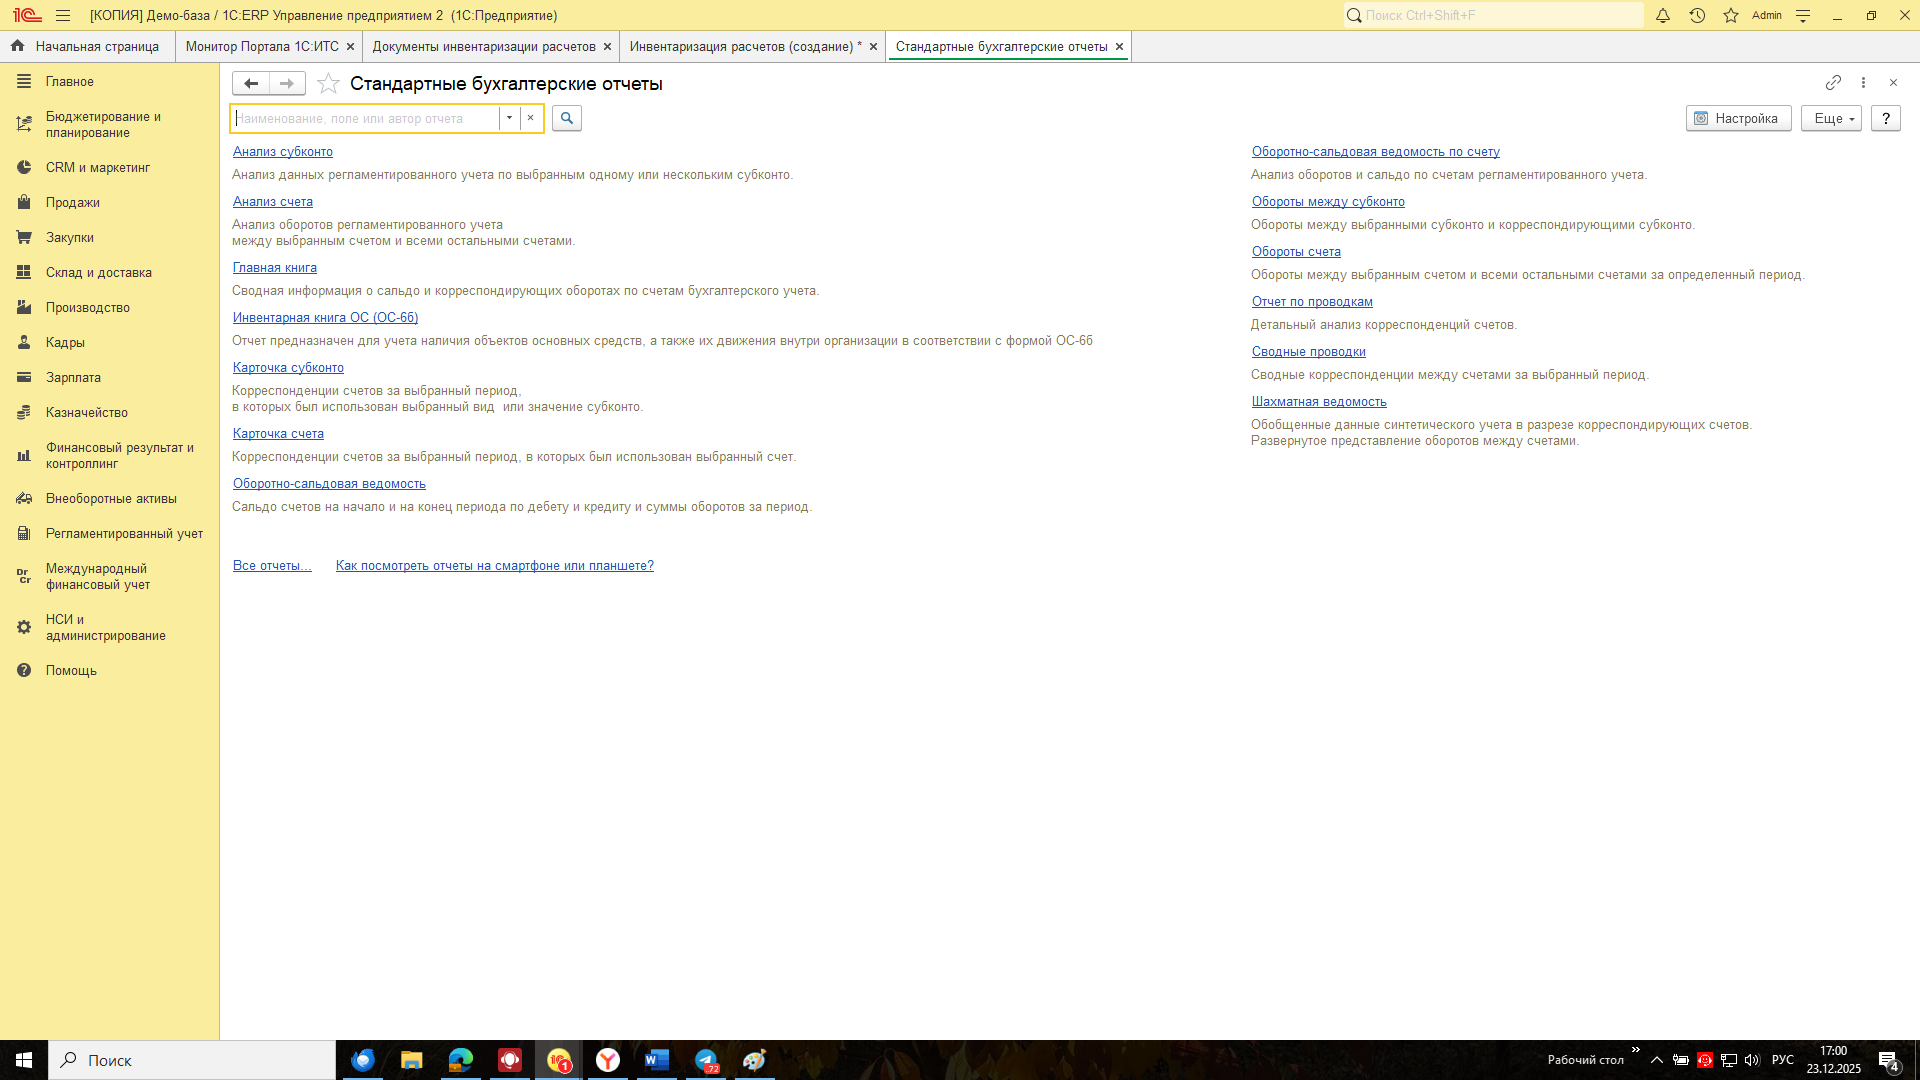
Task: Switch to Документы инвентаризации расчетов tab
Action: [484, 46]
